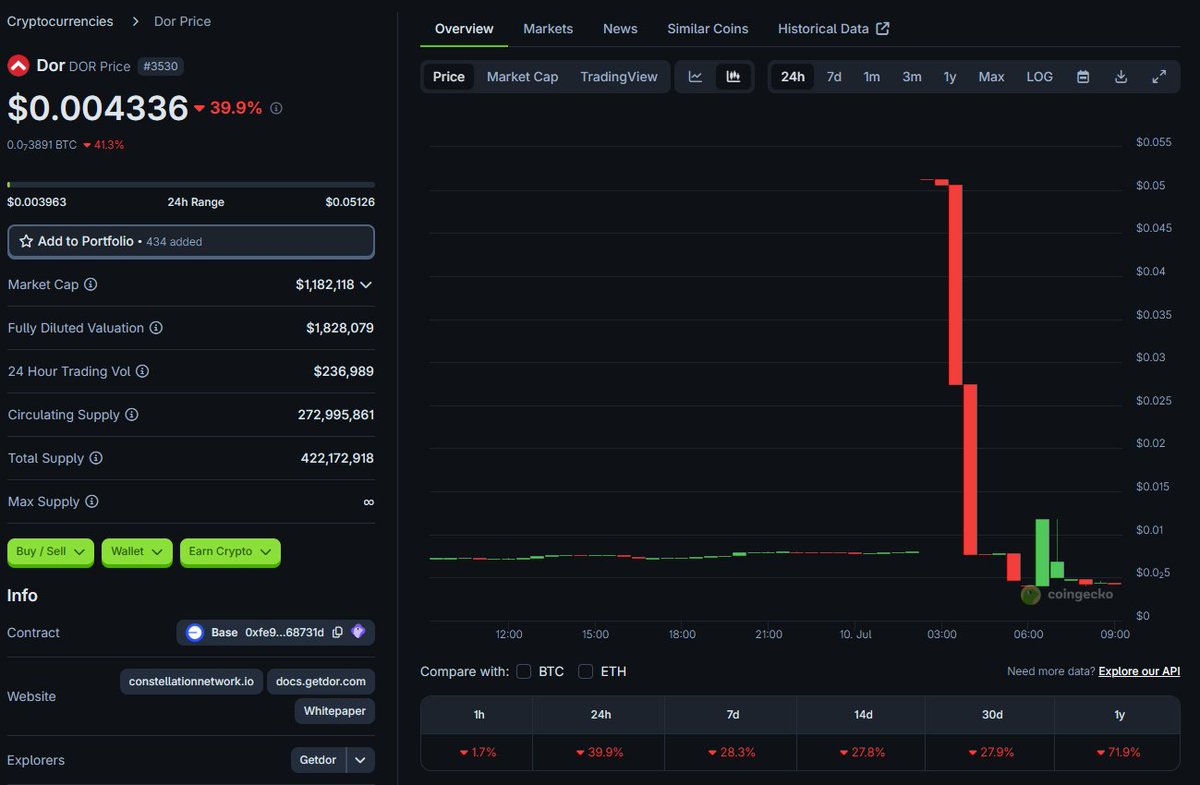Select 1y chart timeframe
Image resolution: width=1200 pixels, height=785 pixels.
(x=950, y=77)
